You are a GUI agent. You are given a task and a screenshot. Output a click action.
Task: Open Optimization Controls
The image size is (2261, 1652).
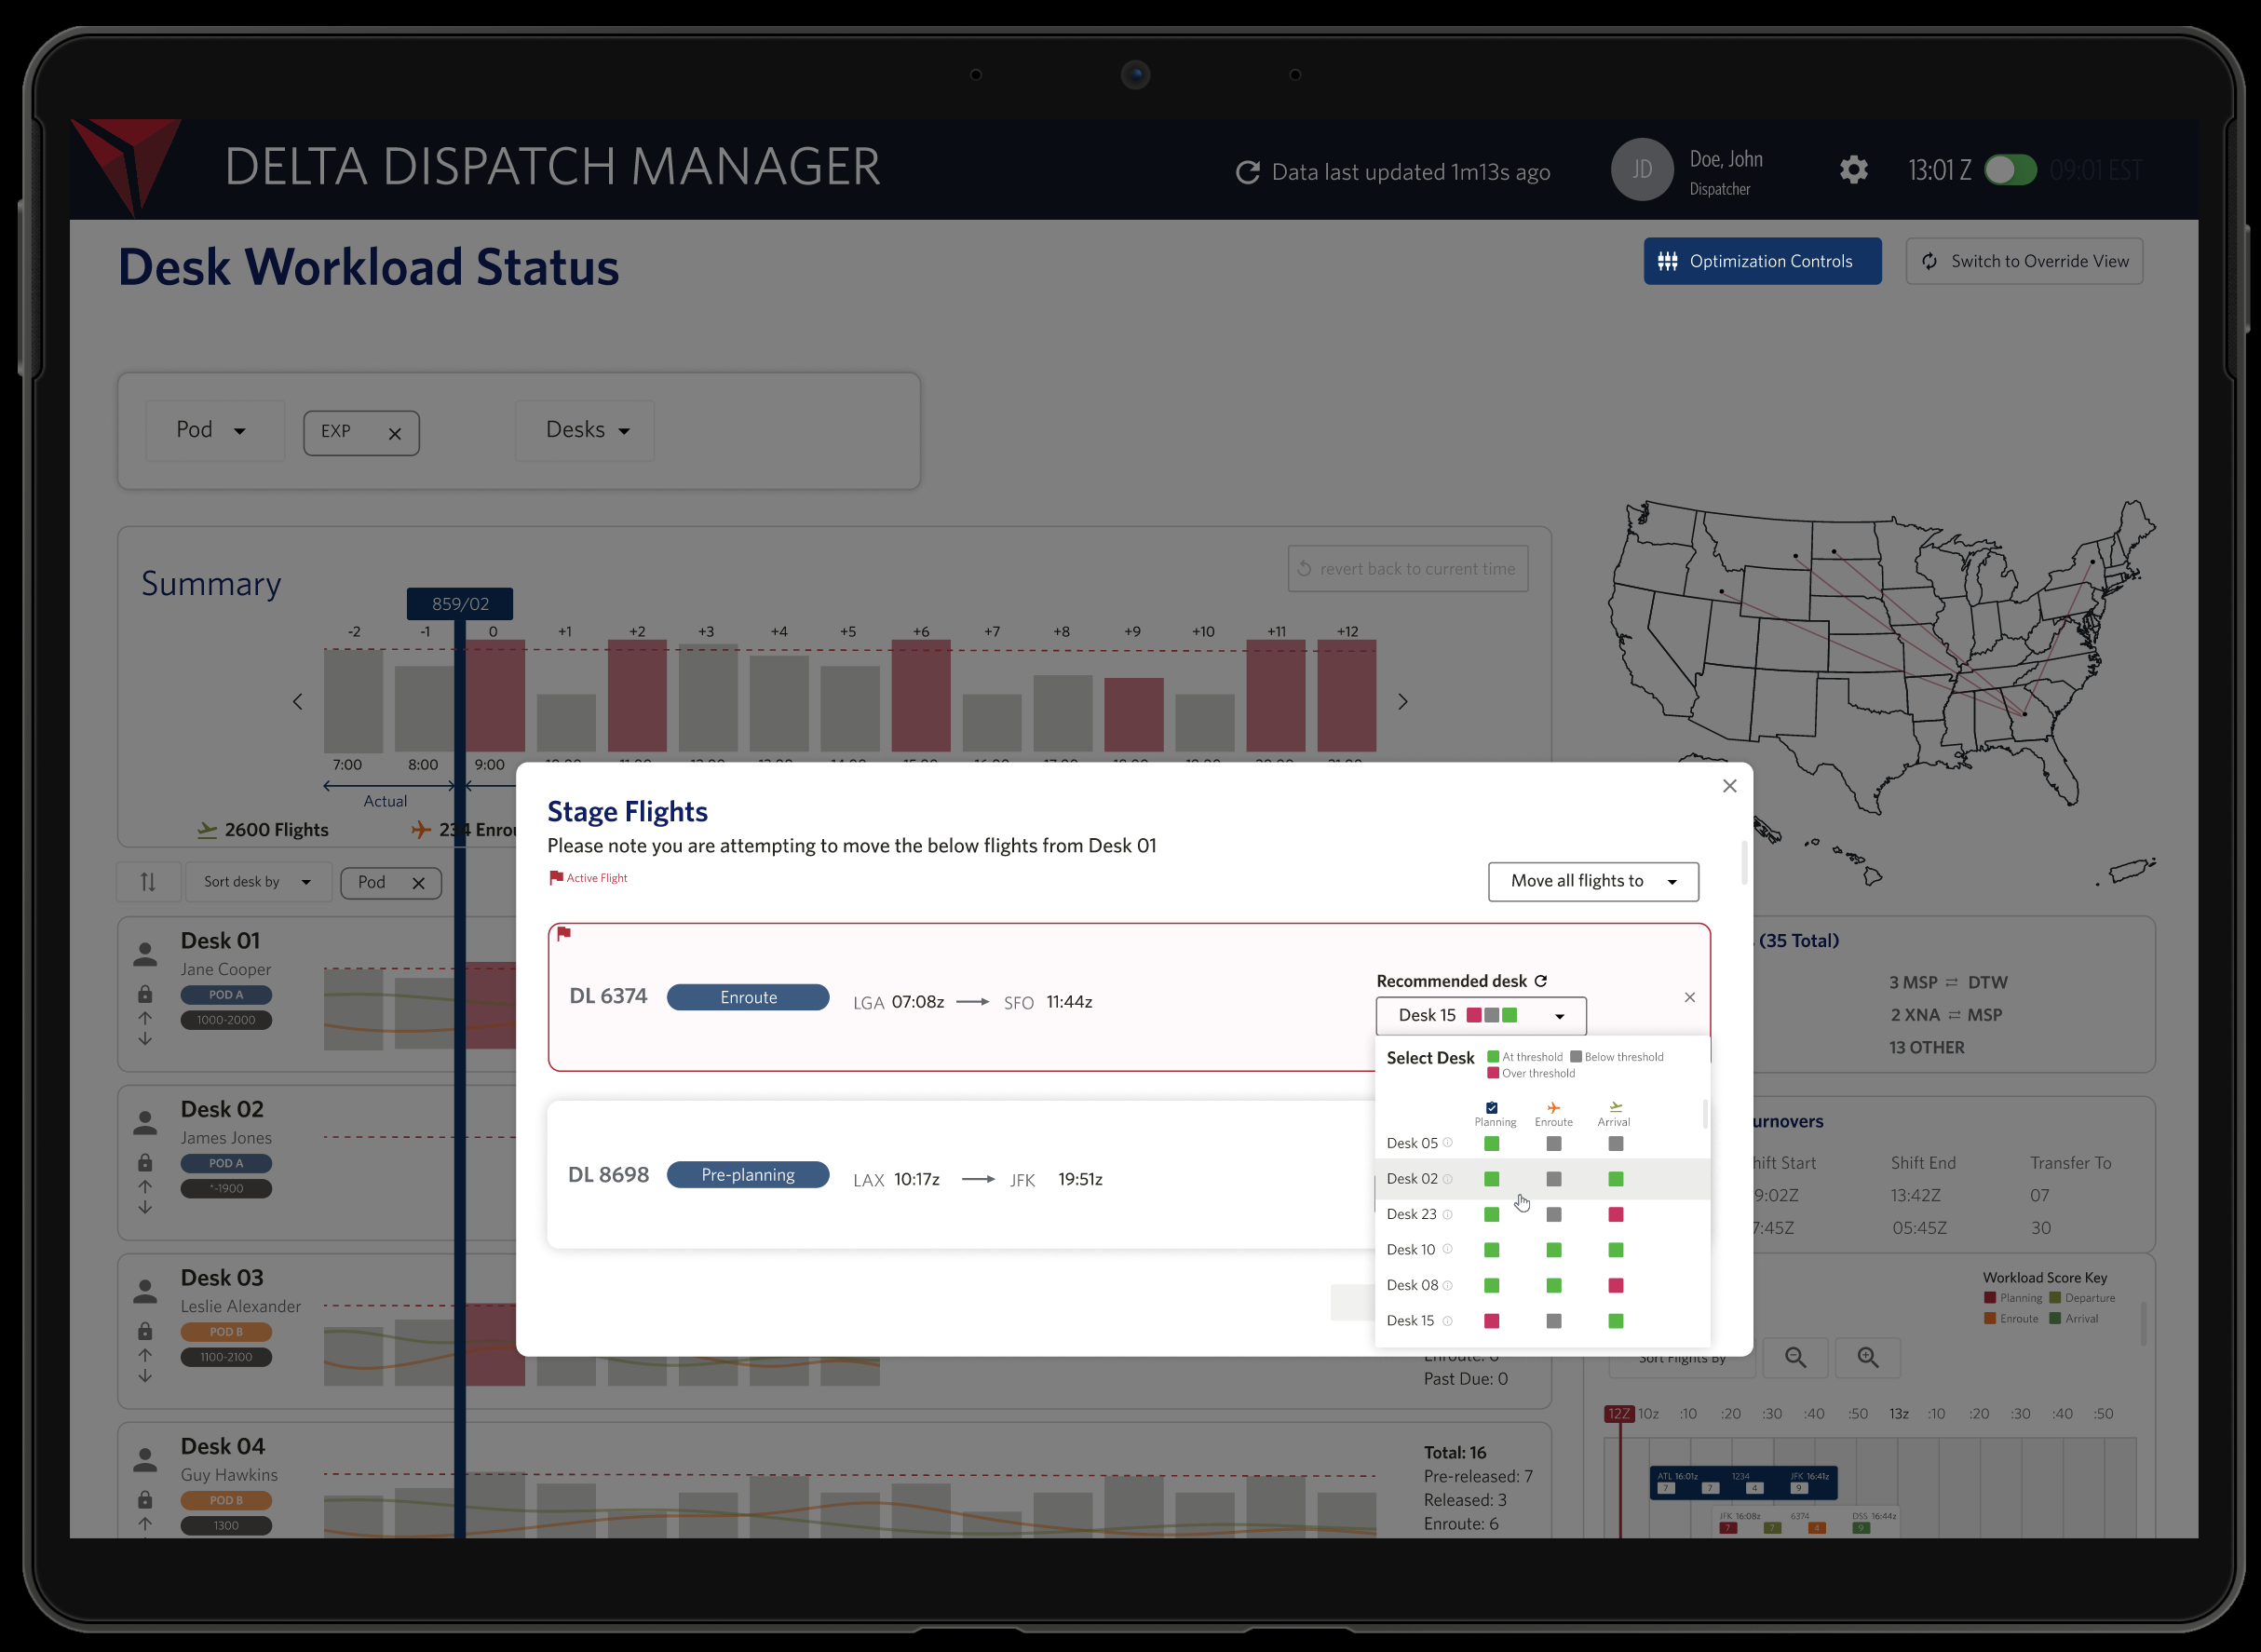click(x=1761, y=261)
